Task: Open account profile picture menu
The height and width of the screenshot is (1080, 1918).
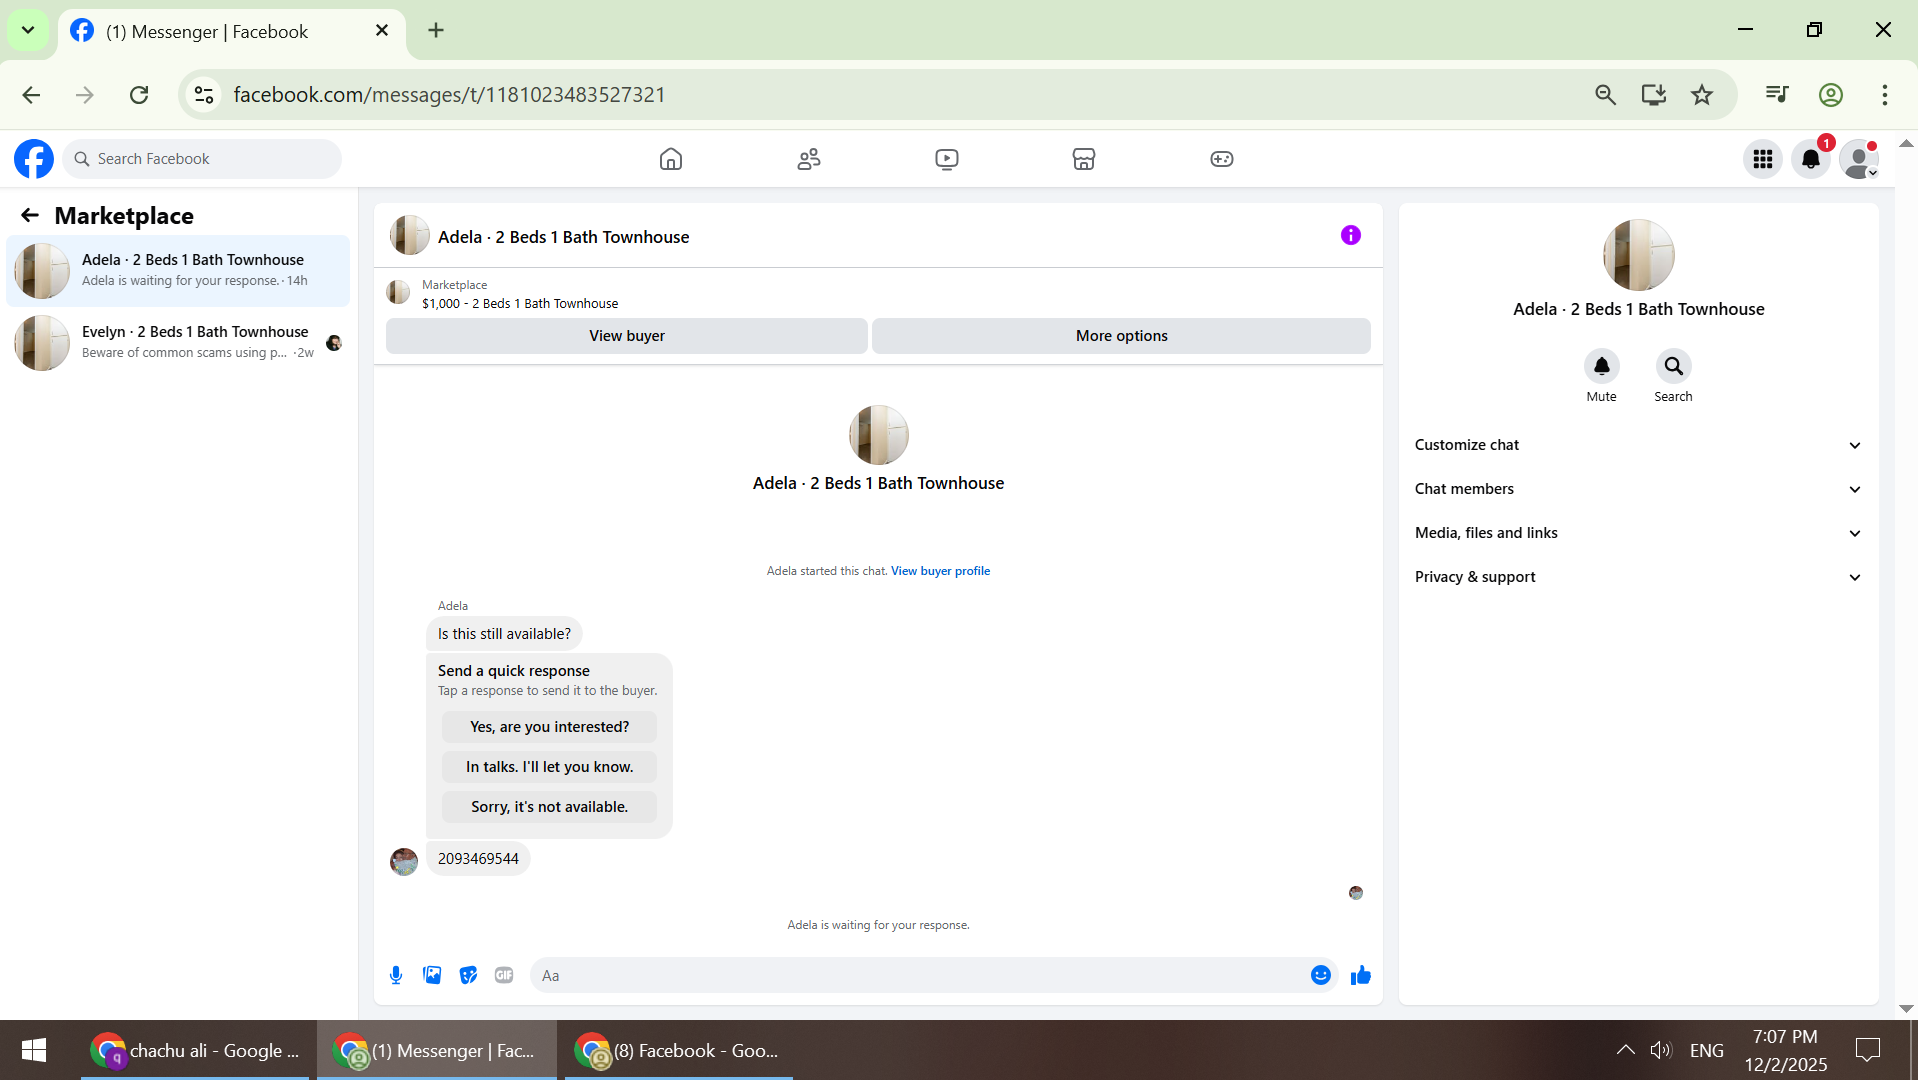Action: coord(1859,159)
